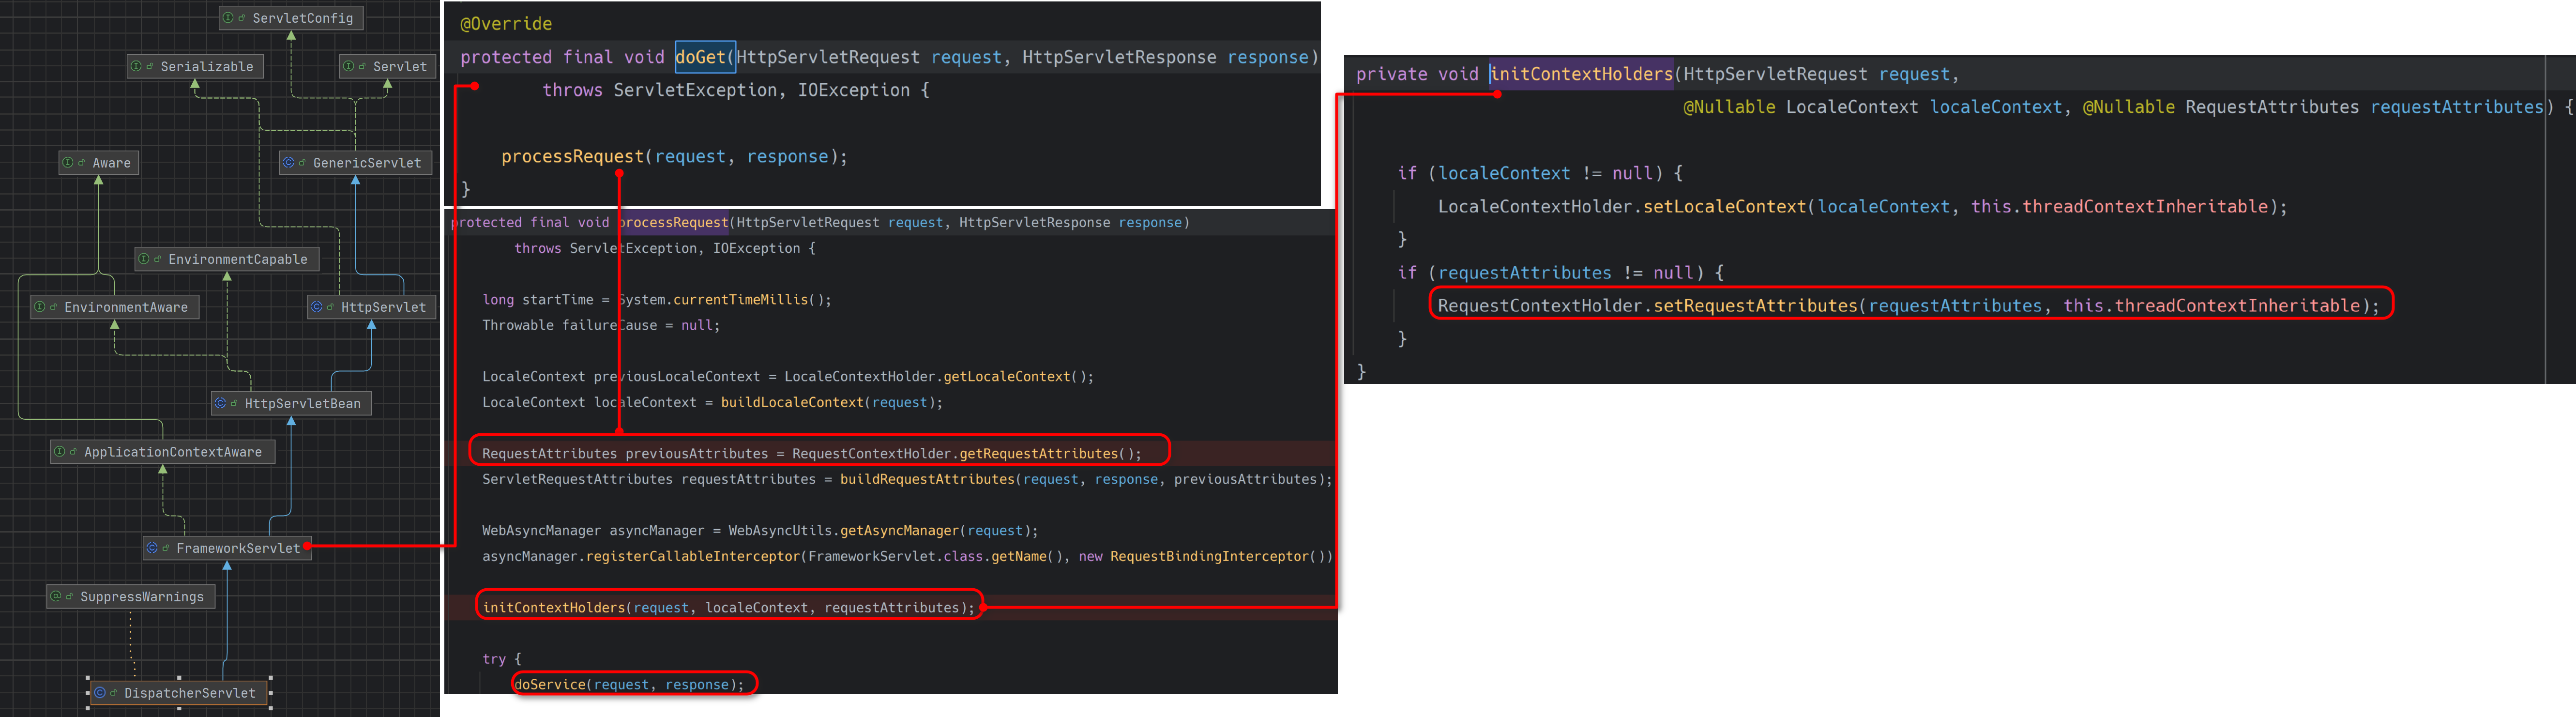Select the EnvironmentAware label in diagram

point(126,307)
